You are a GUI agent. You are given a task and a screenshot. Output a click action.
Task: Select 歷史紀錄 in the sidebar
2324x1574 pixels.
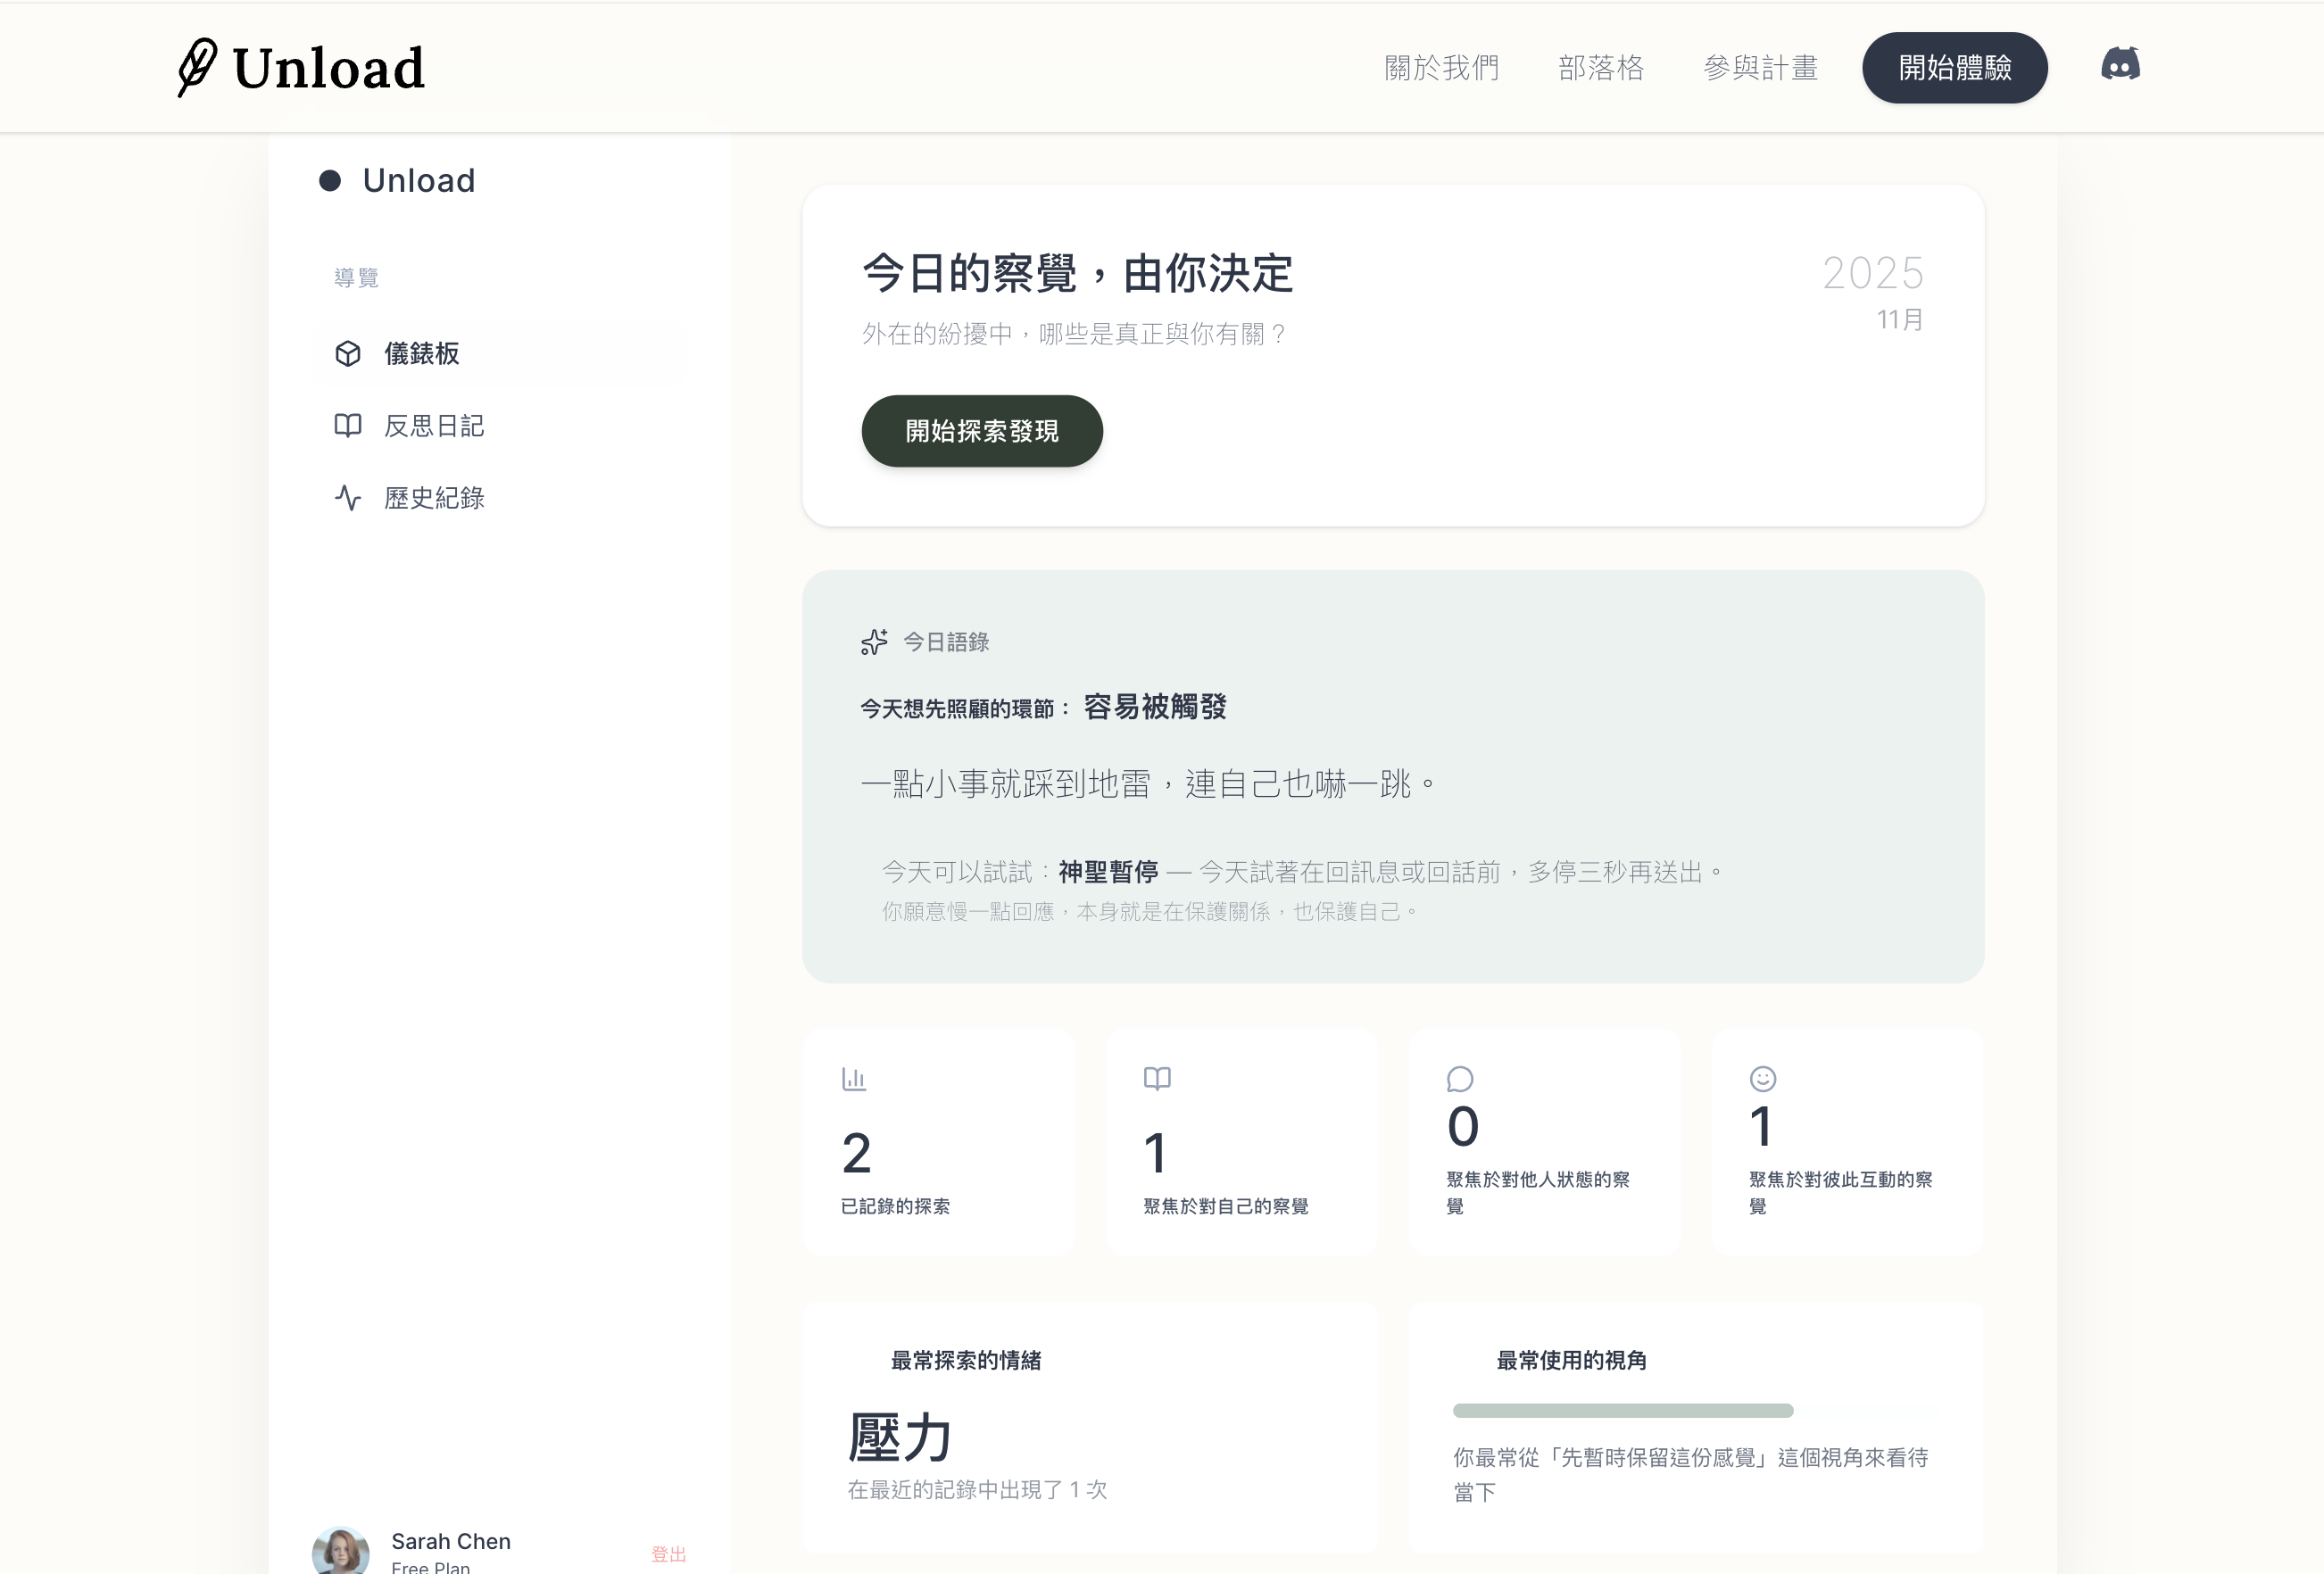coord(434,498)
